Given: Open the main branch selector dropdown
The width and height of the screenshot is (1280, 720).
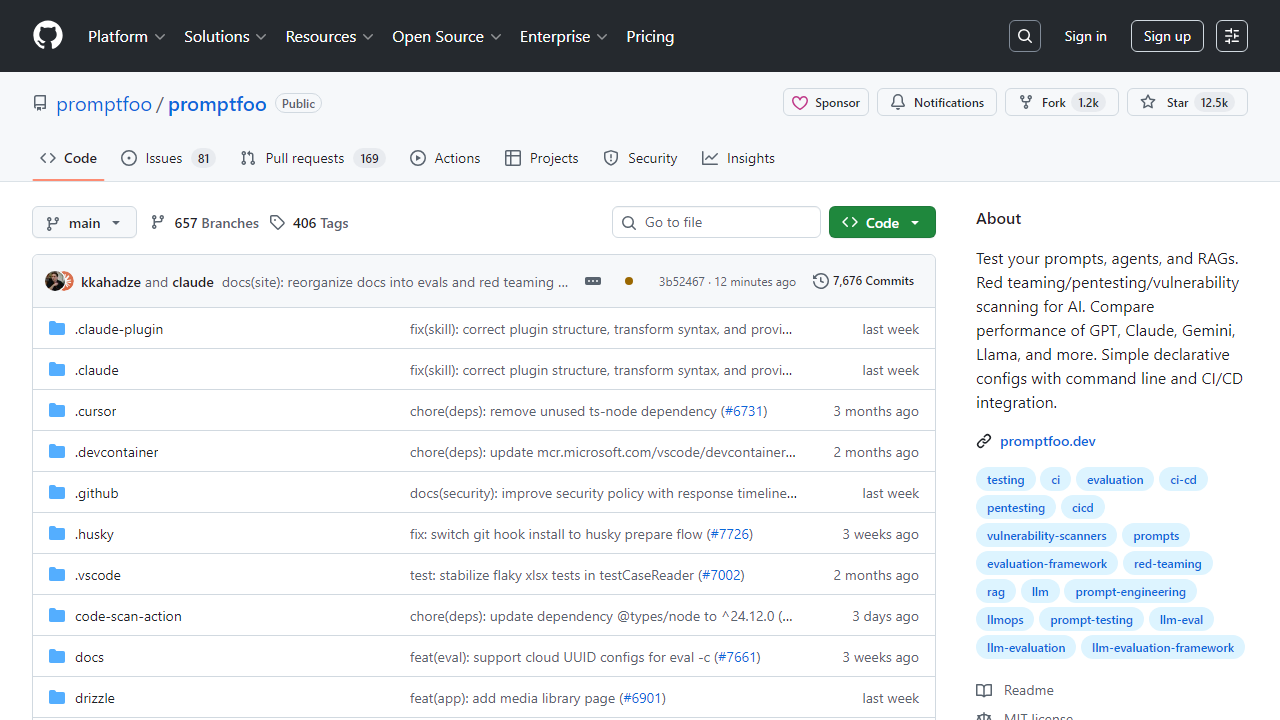Looking at the screenshot, I should [84, 222].
